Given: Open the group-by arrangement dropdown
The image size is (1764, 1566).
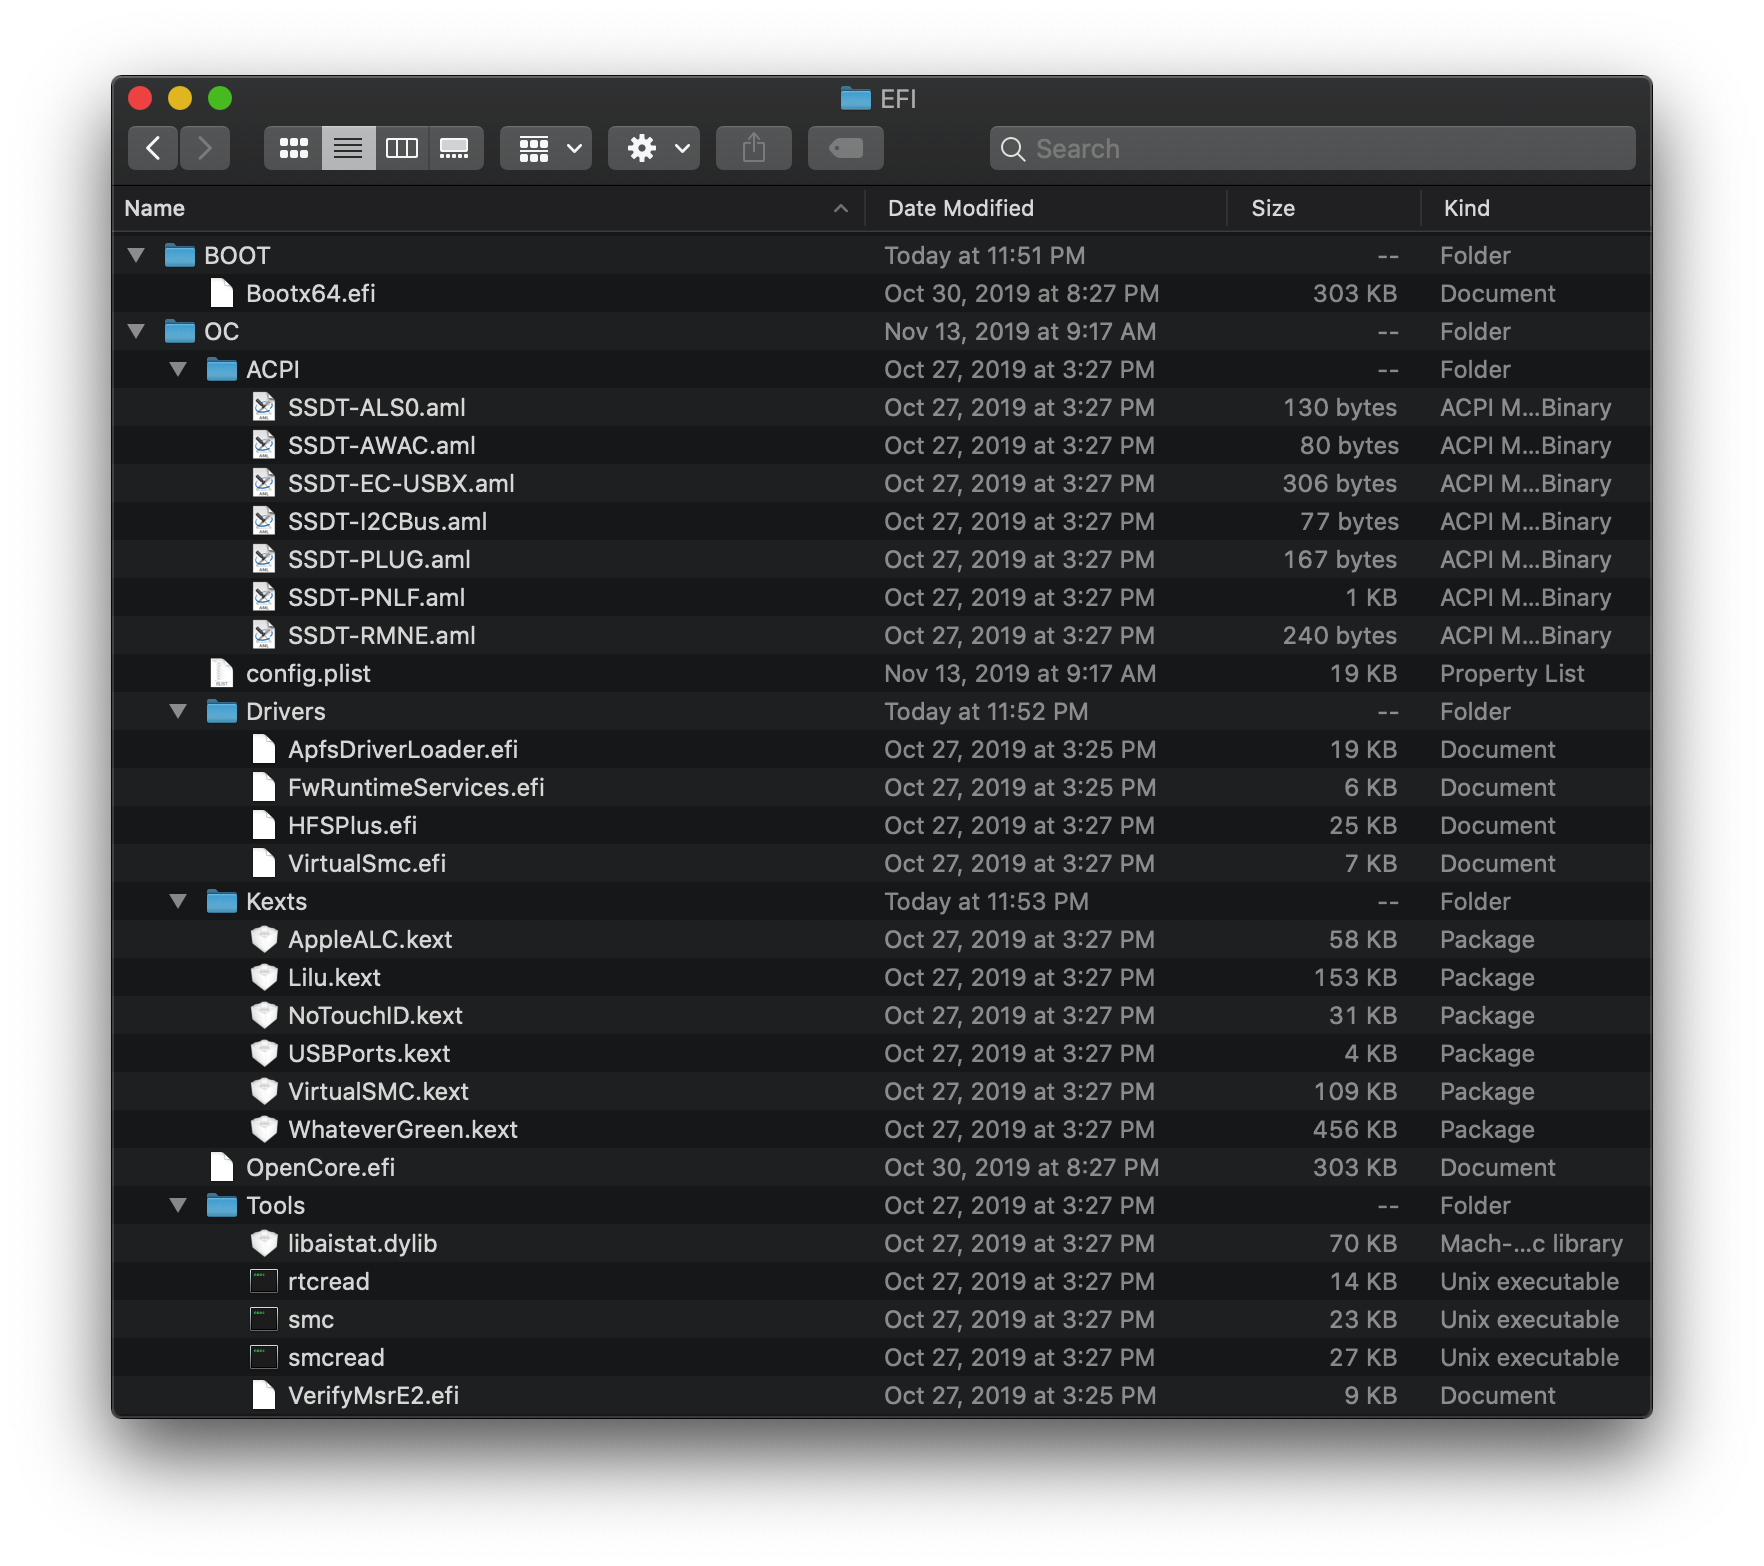Looking at the screenshot, I should coord(546,149).
